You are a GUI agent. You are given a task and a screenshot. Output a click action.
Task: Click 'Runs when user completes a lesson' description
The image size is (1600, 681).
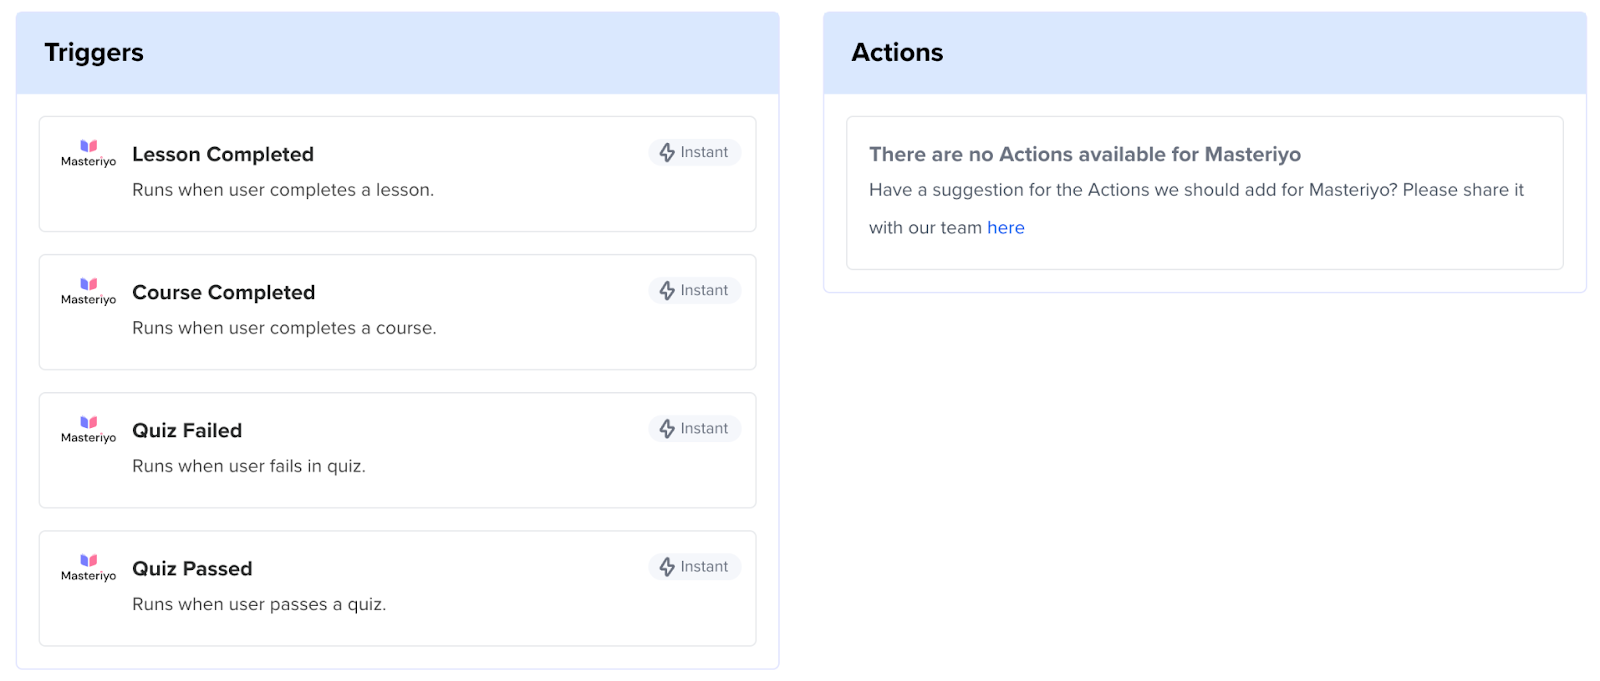[283, 190]
